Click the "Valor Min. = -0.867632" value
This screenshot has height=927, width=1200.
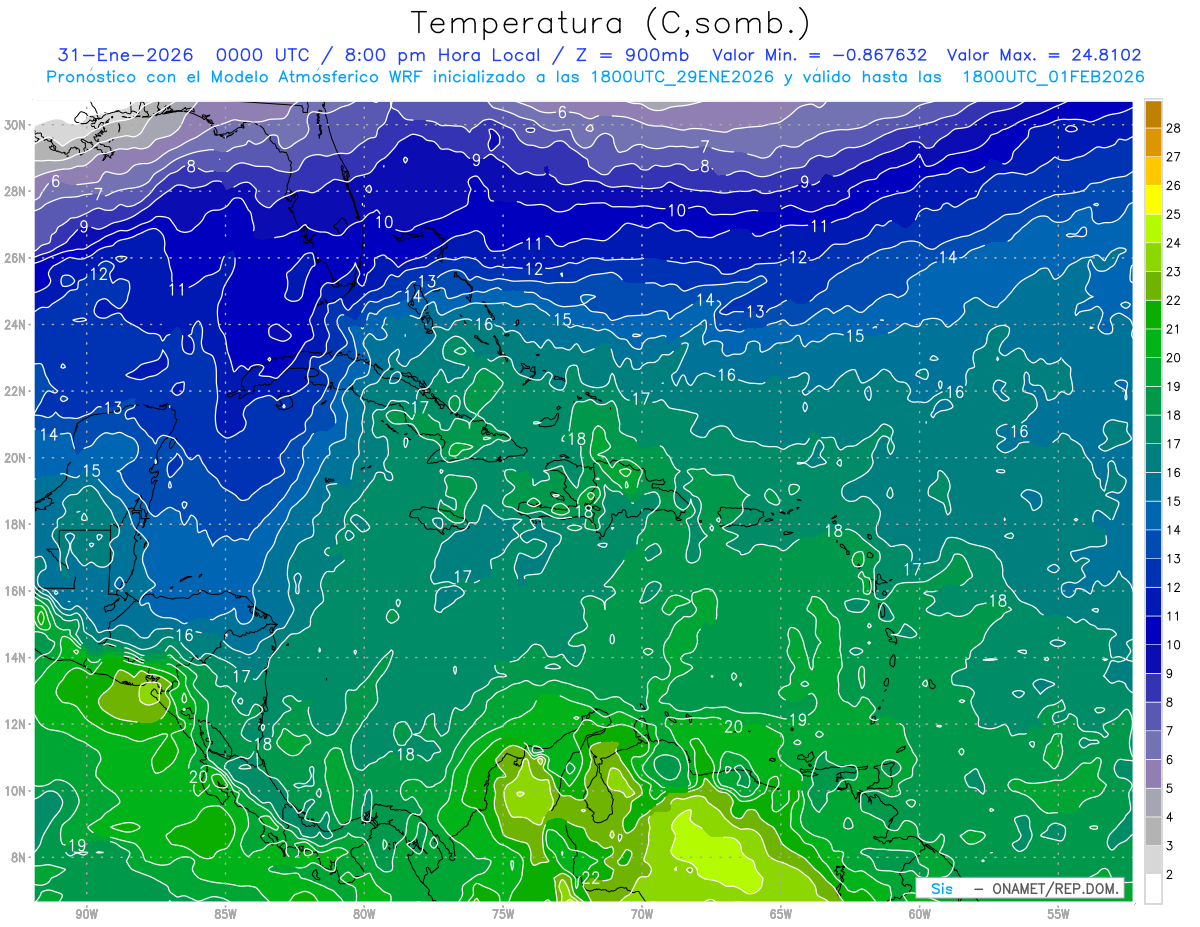click(x=819, y=56)
